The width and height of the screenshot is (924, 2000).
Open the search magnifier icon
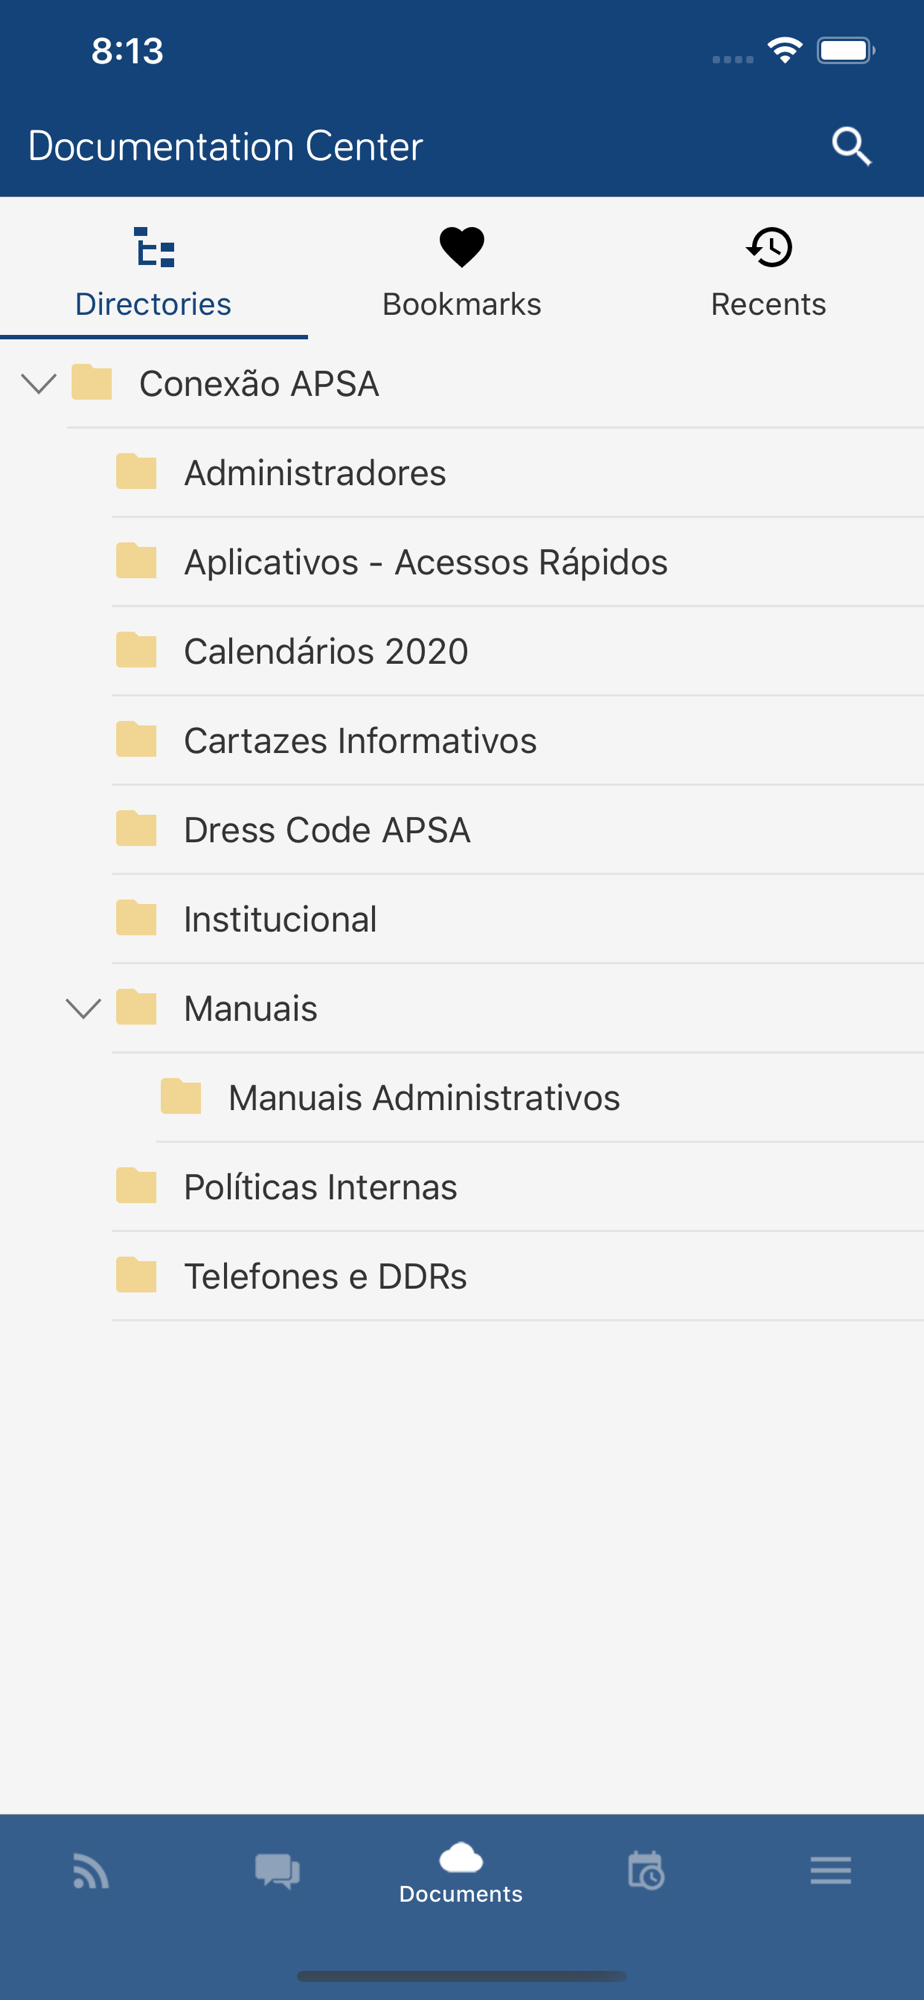coord(851,146)
